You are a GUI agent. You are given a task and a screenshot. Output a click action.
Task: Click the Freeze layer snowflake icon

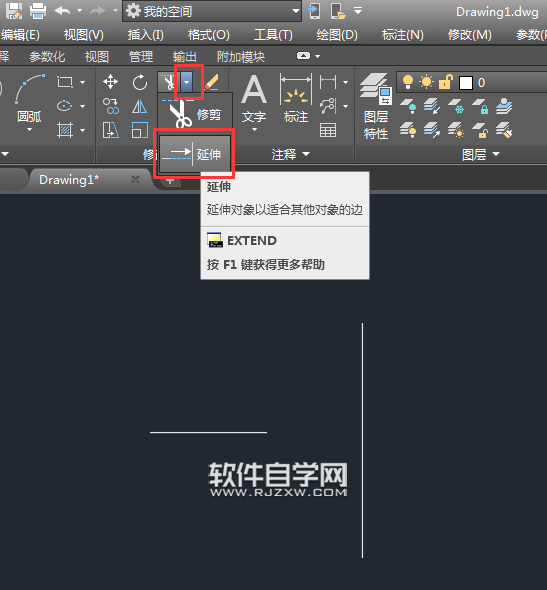point(456,106)
